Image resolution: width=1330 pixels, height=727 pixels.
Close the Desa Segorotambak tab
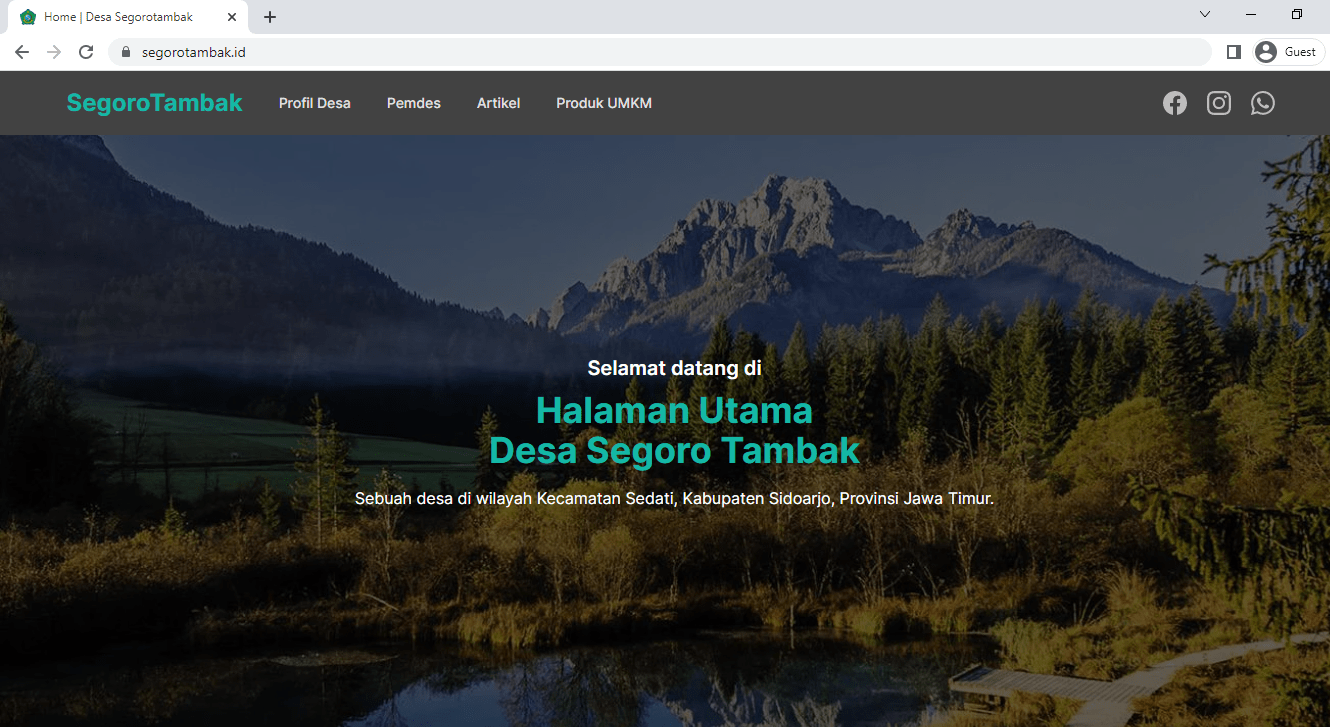[x=232, y=17]
